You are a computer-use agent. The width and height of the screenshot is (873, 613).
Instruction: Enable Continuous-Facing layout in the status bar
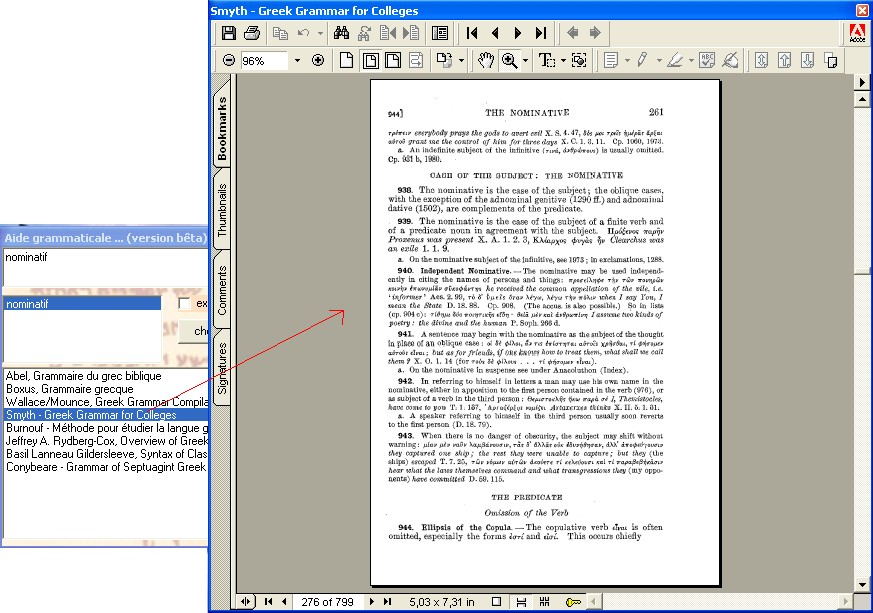[x=545, y=602]
